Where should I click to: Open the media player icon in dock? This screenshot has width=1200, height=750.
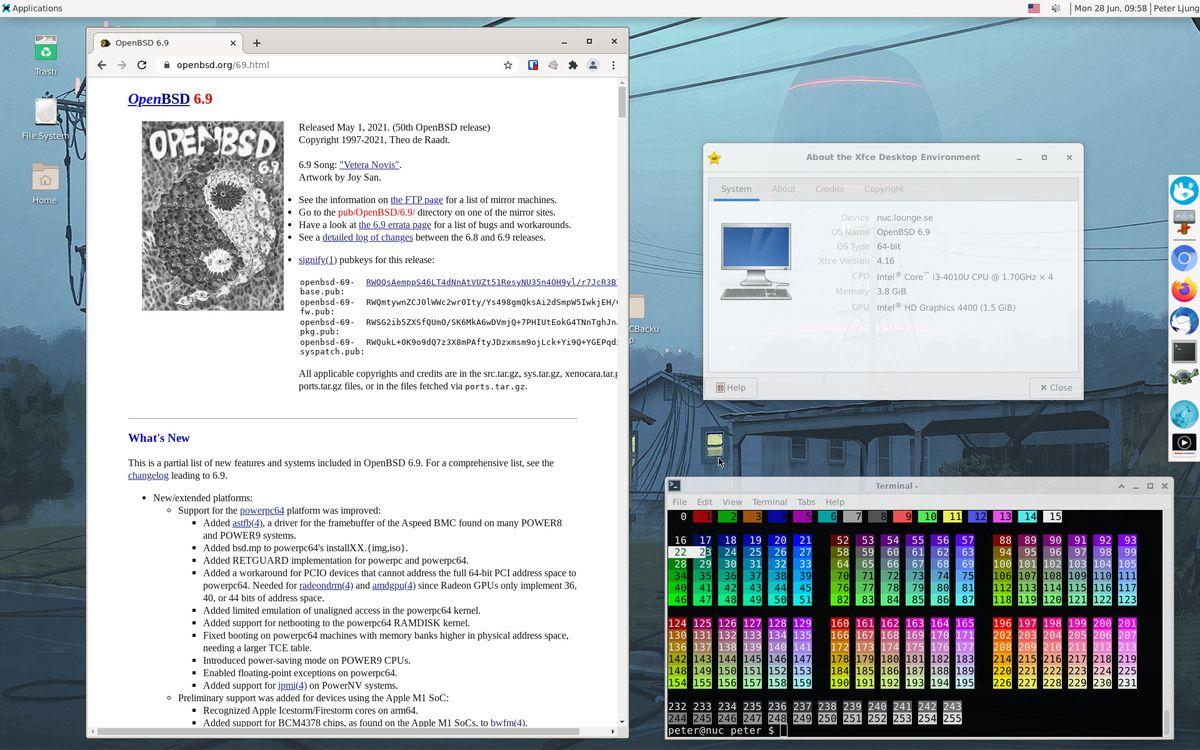tap(1184, 442)
